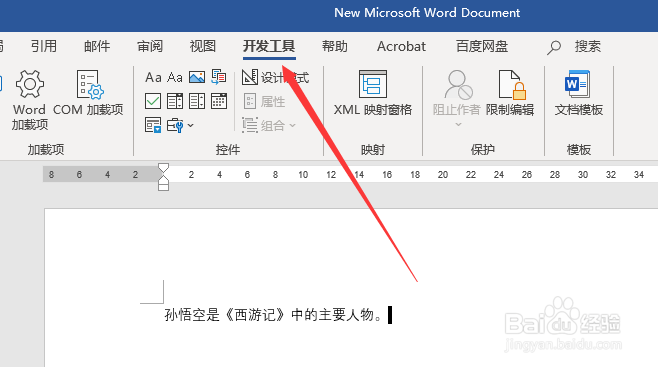Open the legacy tools toolbox icon
This screenshot has height=367, width=658.
[x=175, y=125]
